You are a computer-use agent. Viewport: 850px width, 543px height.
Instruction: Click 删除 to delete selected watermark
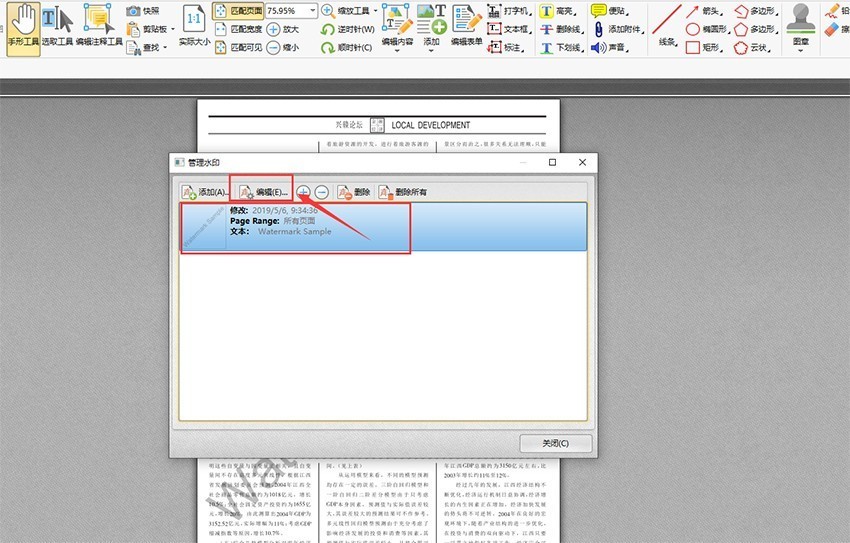click(353, 192)
